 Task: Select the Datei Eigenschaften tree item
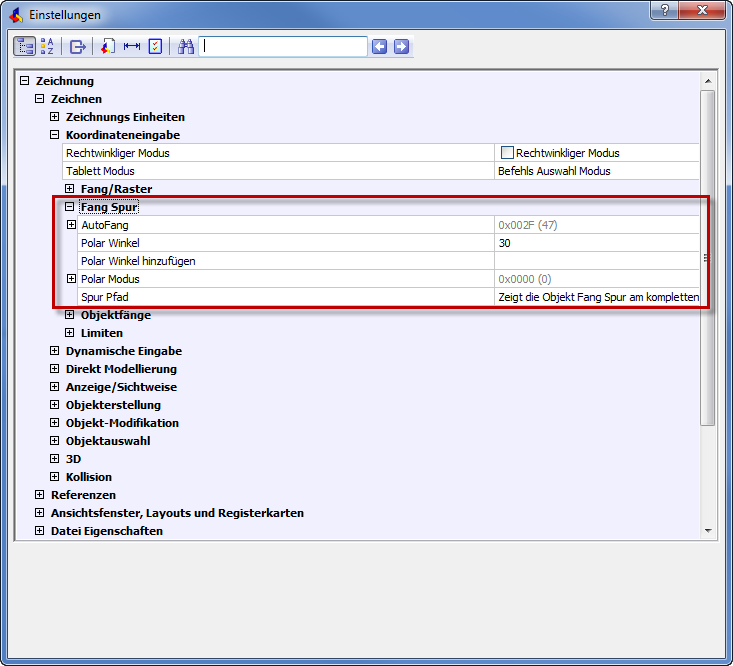106,531
